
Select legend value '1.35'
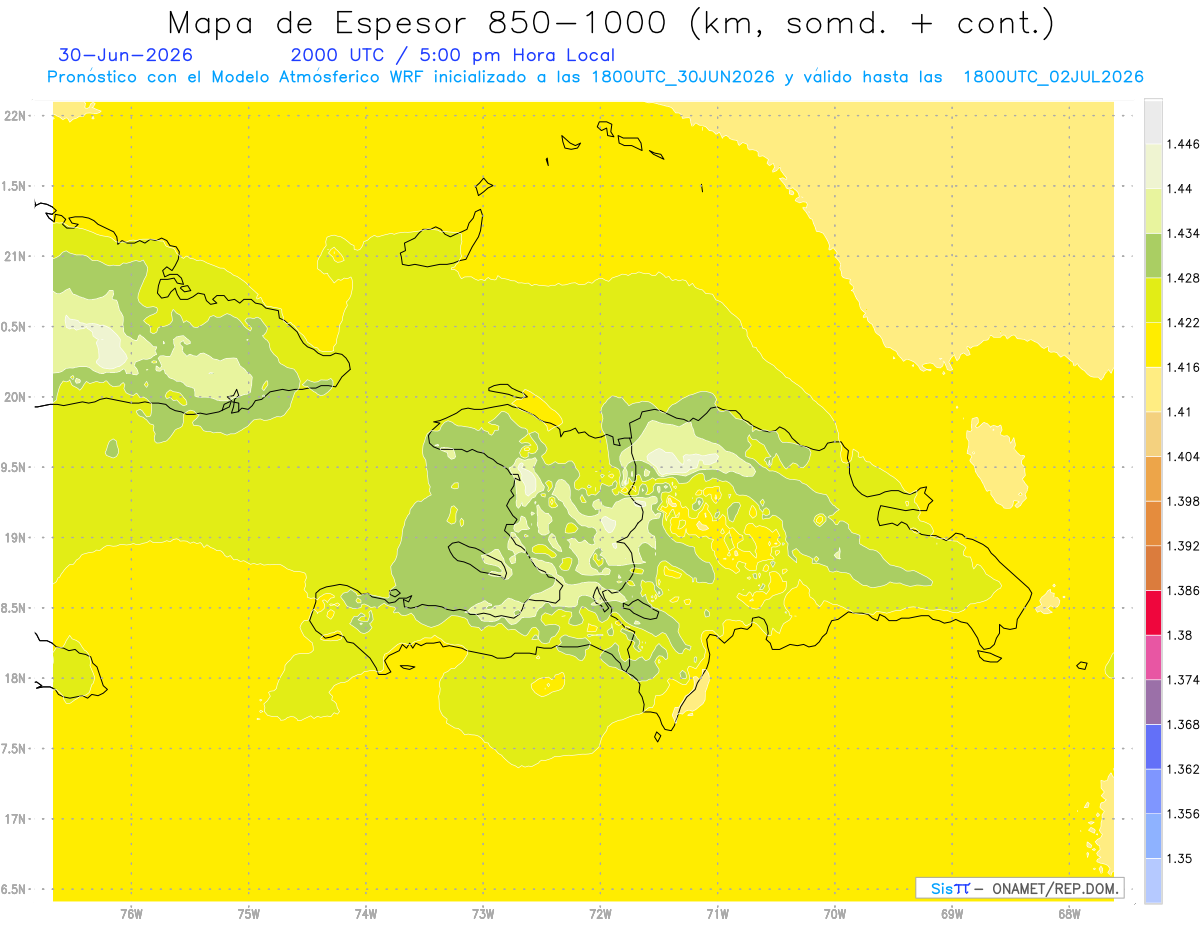click(x=1180, y=858)
